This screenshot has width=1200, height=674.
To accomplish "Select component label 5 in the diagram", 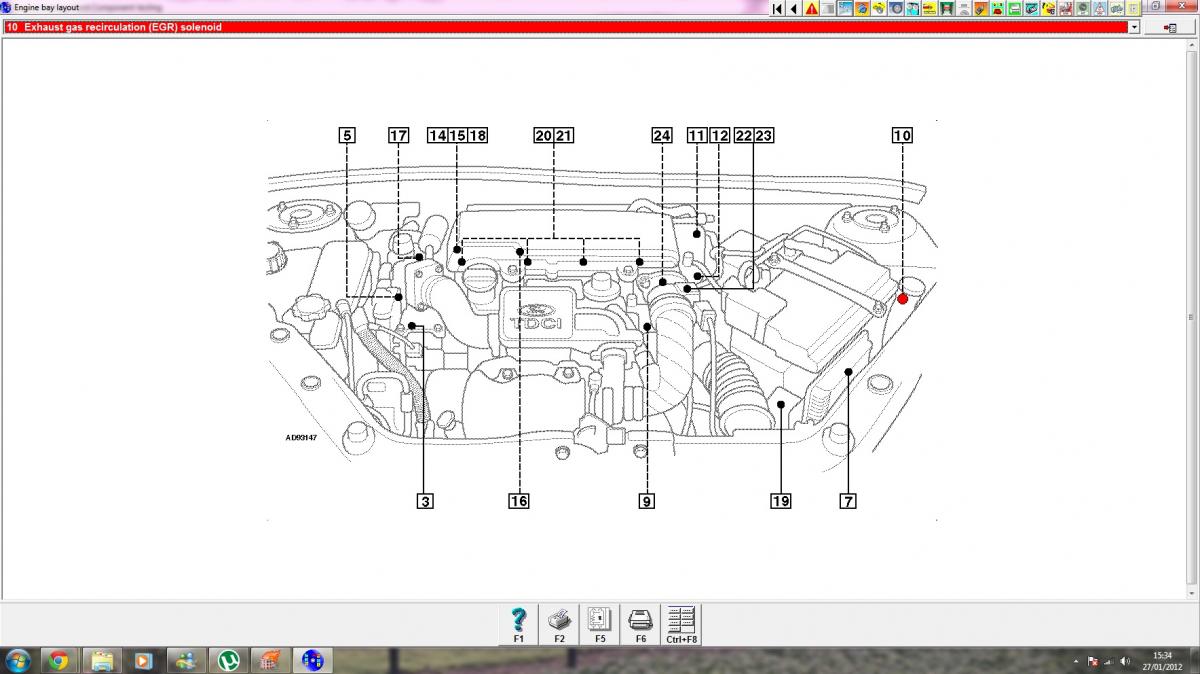I will click(x=347, y=135).
